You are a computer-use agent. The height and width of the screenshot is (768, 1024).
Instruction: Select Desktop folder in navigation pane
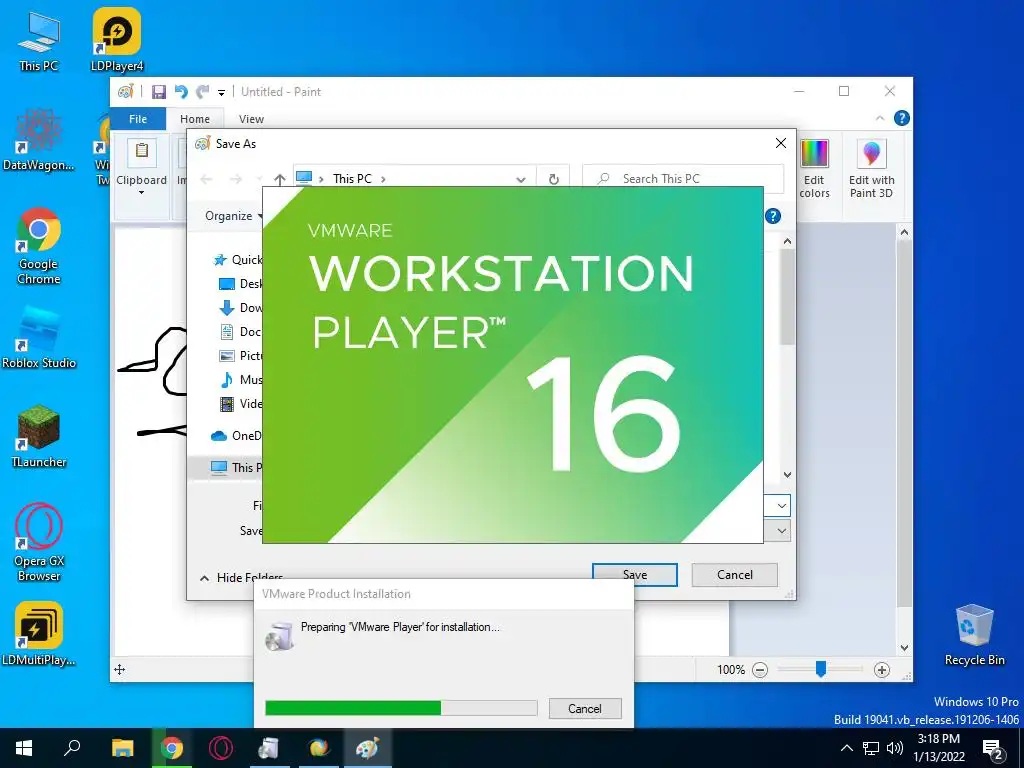[x=240, y=283]
